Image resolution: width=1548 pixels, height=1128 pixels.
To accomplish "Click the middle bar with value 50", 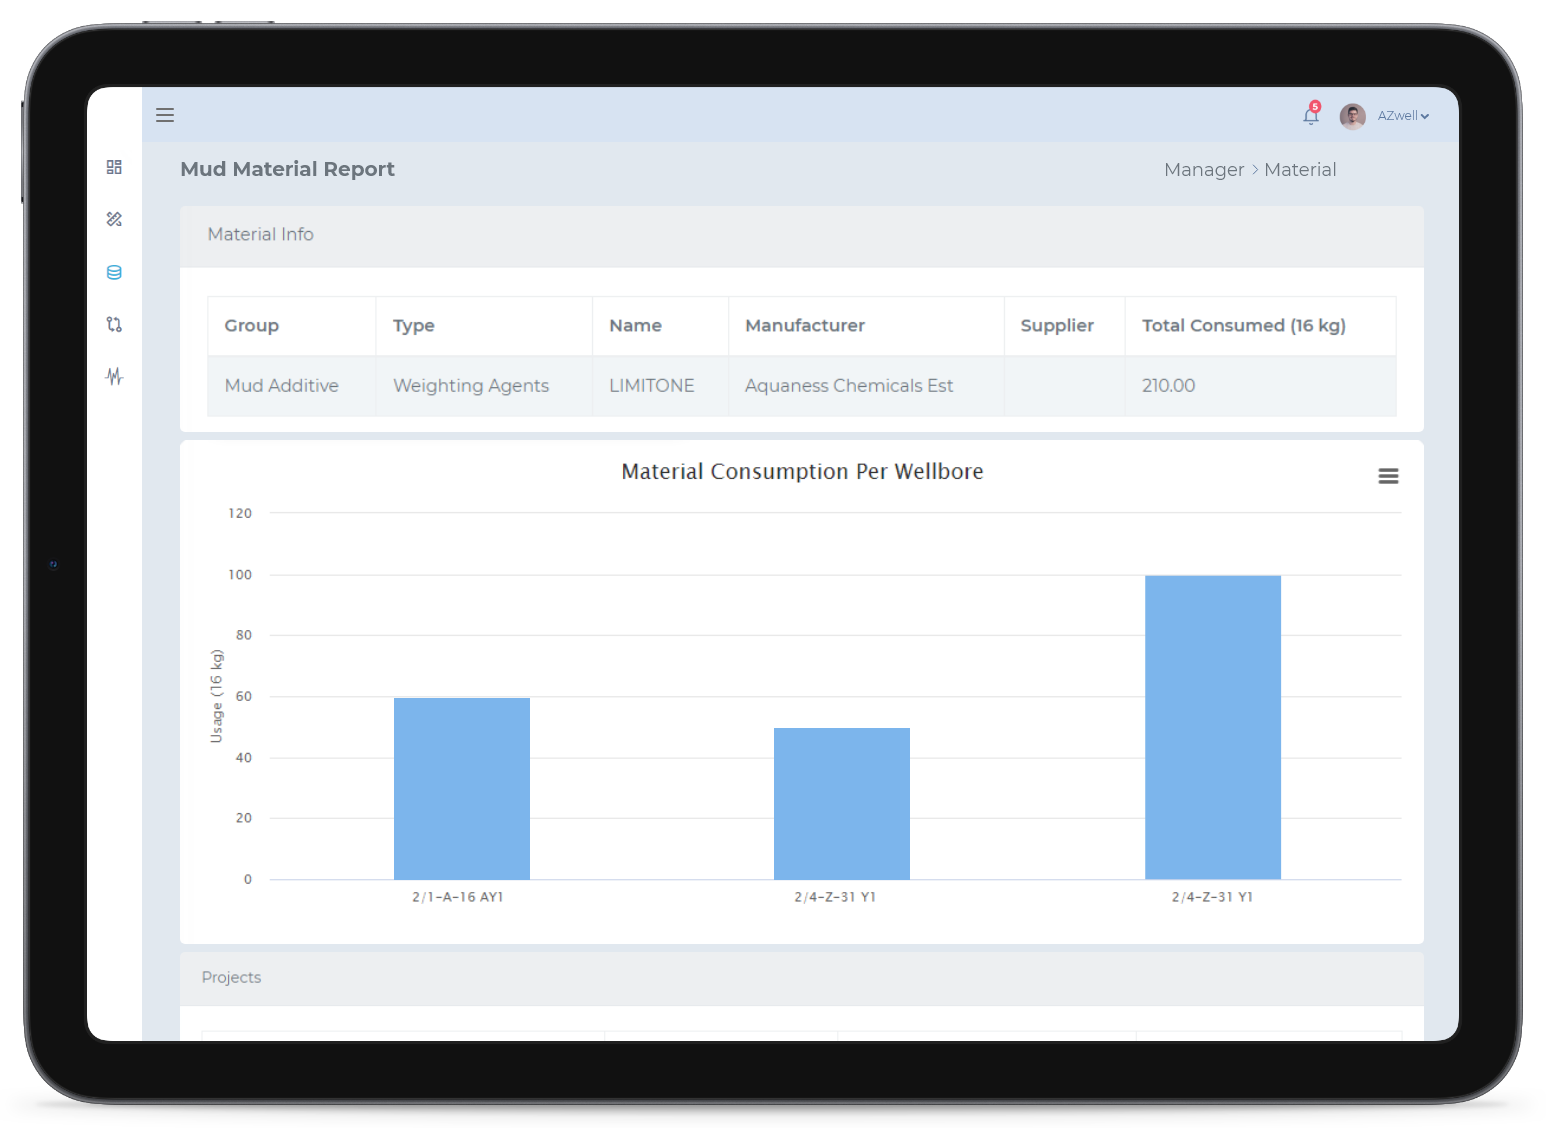I will 841,803.
